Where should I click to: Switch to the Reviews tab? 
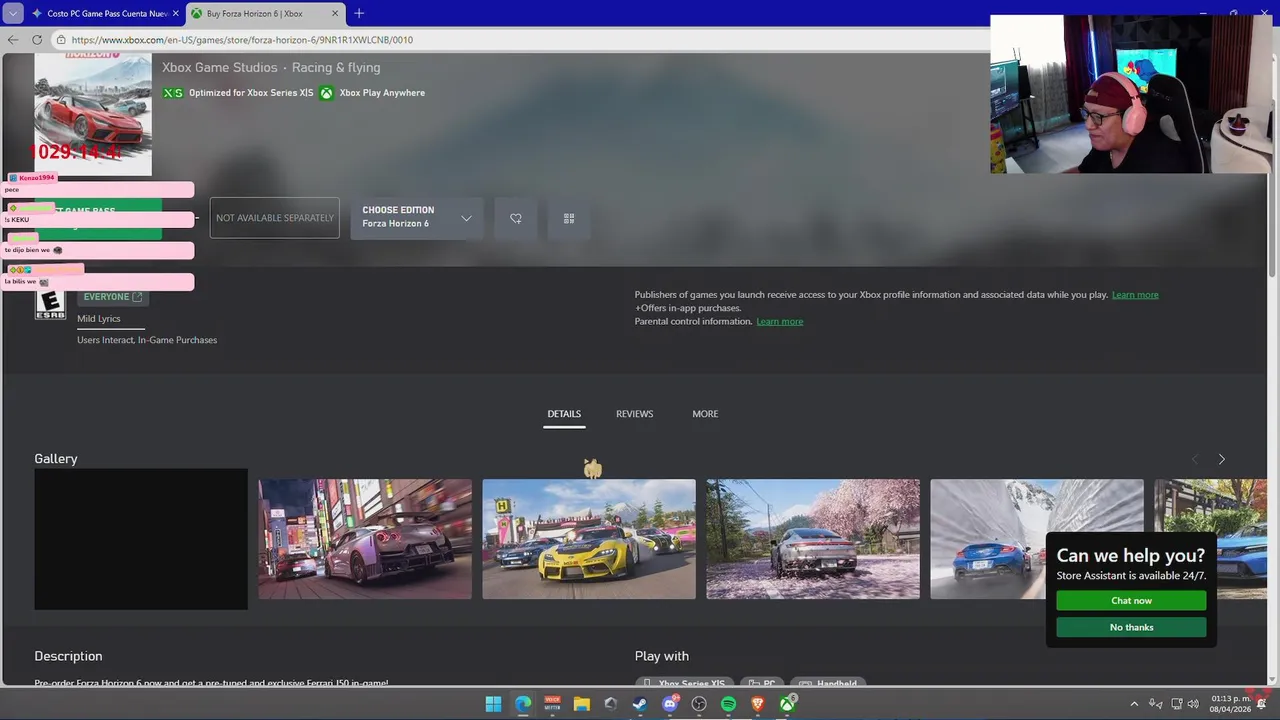(634, 414)
